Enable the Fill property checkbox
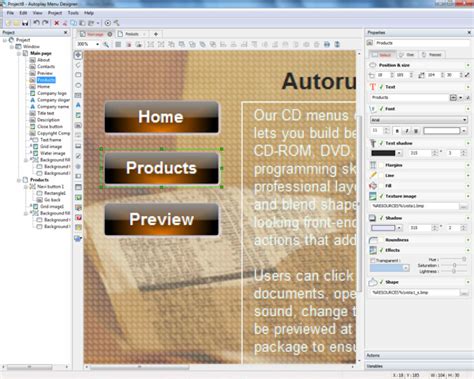The height and width of the screenshot is (379, 474). (x=381, y=186)
